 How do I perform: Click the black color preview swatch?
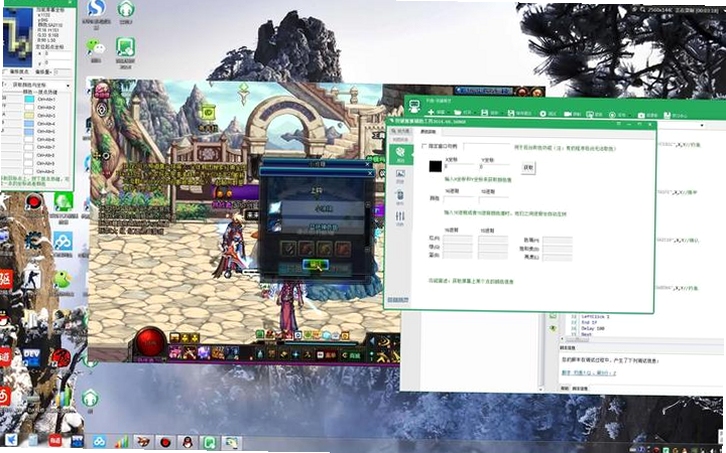435,166
